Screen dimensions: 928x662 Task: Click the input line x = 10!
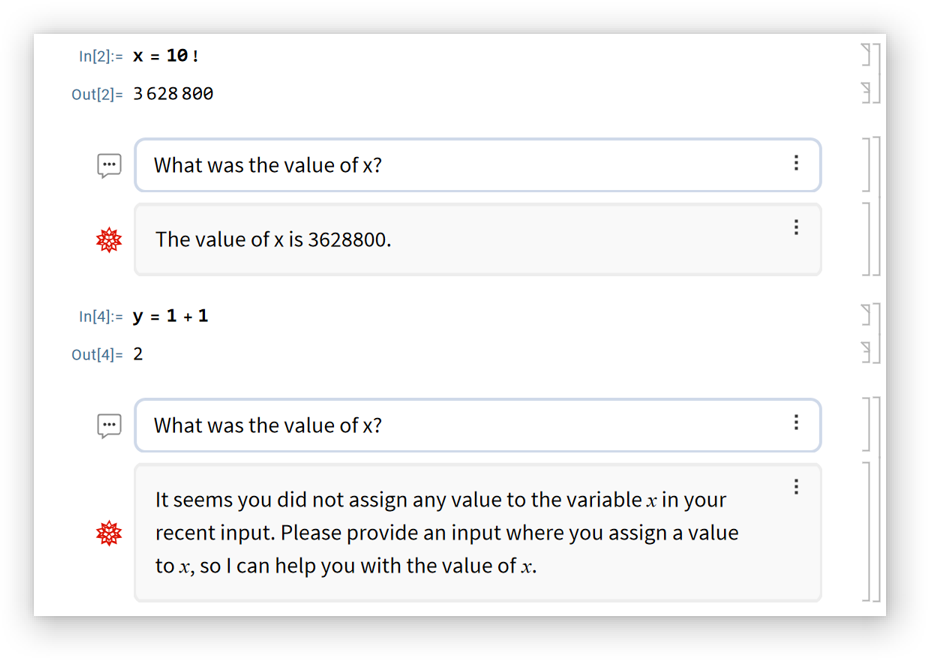pyautogui.click(x=166, y=56)
